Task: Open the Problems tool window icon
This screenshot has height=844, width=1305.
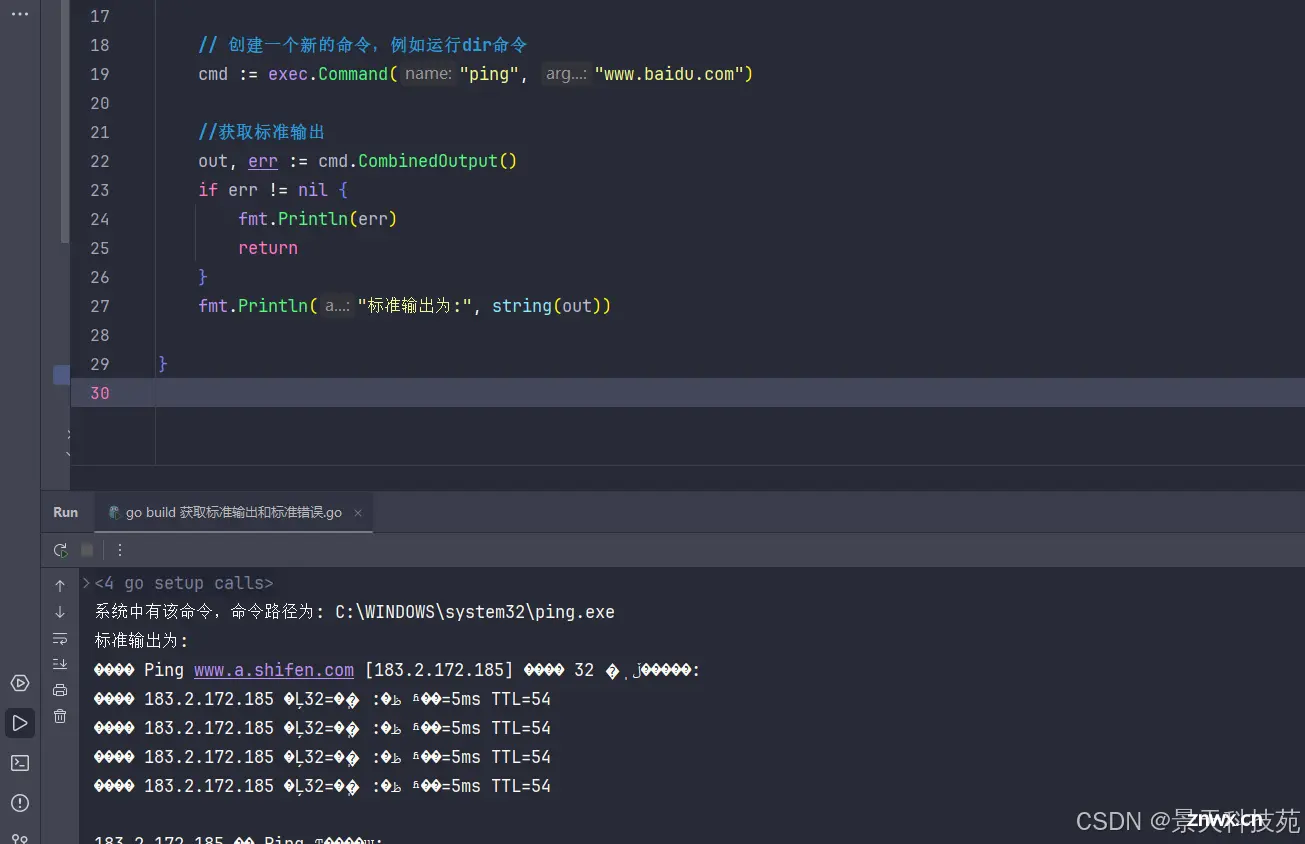Action: (x=20, y=803)
